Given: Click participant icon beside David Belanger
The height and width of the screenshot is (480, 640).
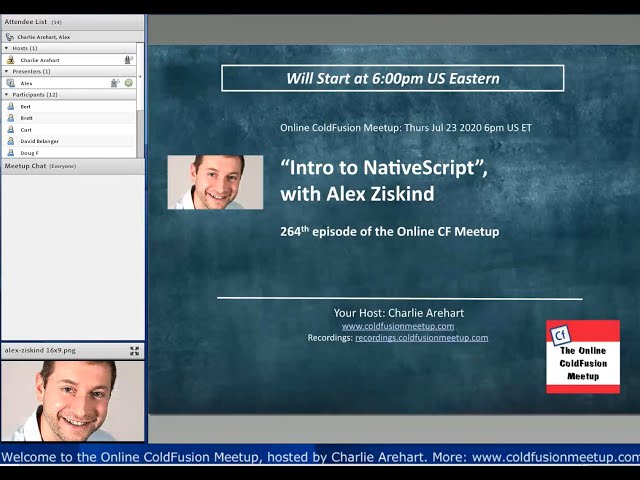Looking at the screenshot, I should click(x=11, y=141).
